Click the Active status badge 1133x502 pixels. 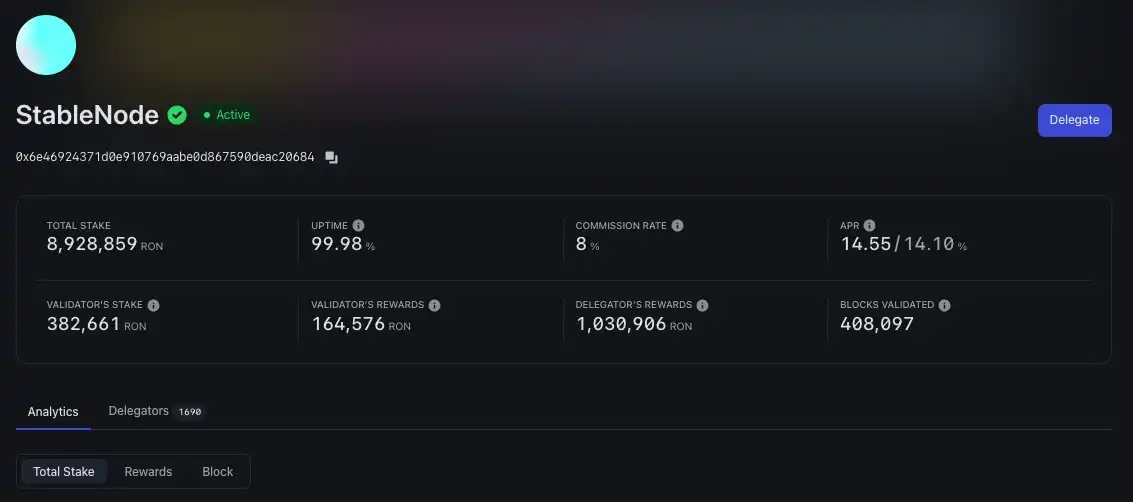227,115
